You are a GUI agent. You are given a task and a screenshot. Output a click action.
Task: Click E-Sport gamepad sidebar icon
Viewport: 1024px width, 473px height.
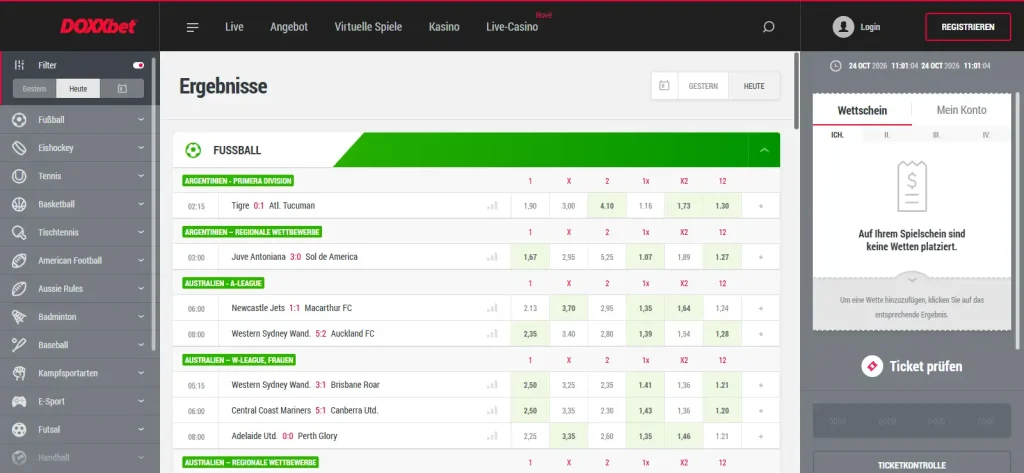20,401
